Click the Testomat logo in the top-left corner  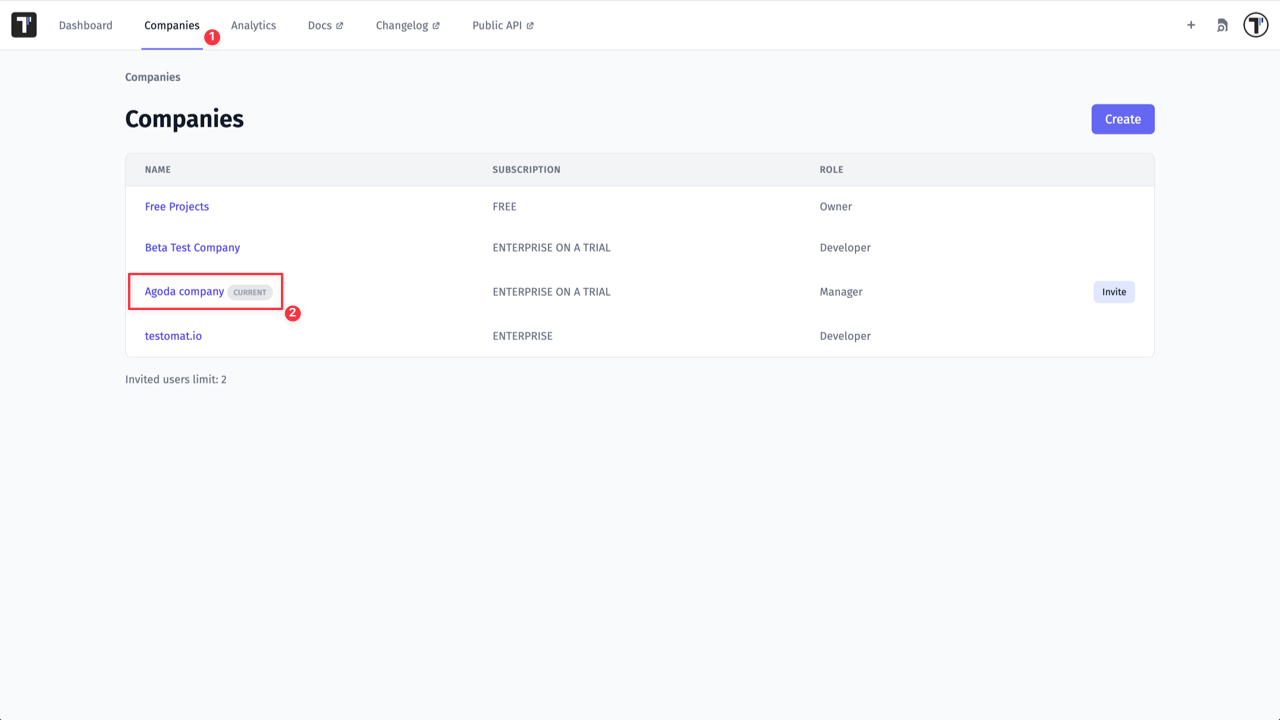tap(24, 24)
